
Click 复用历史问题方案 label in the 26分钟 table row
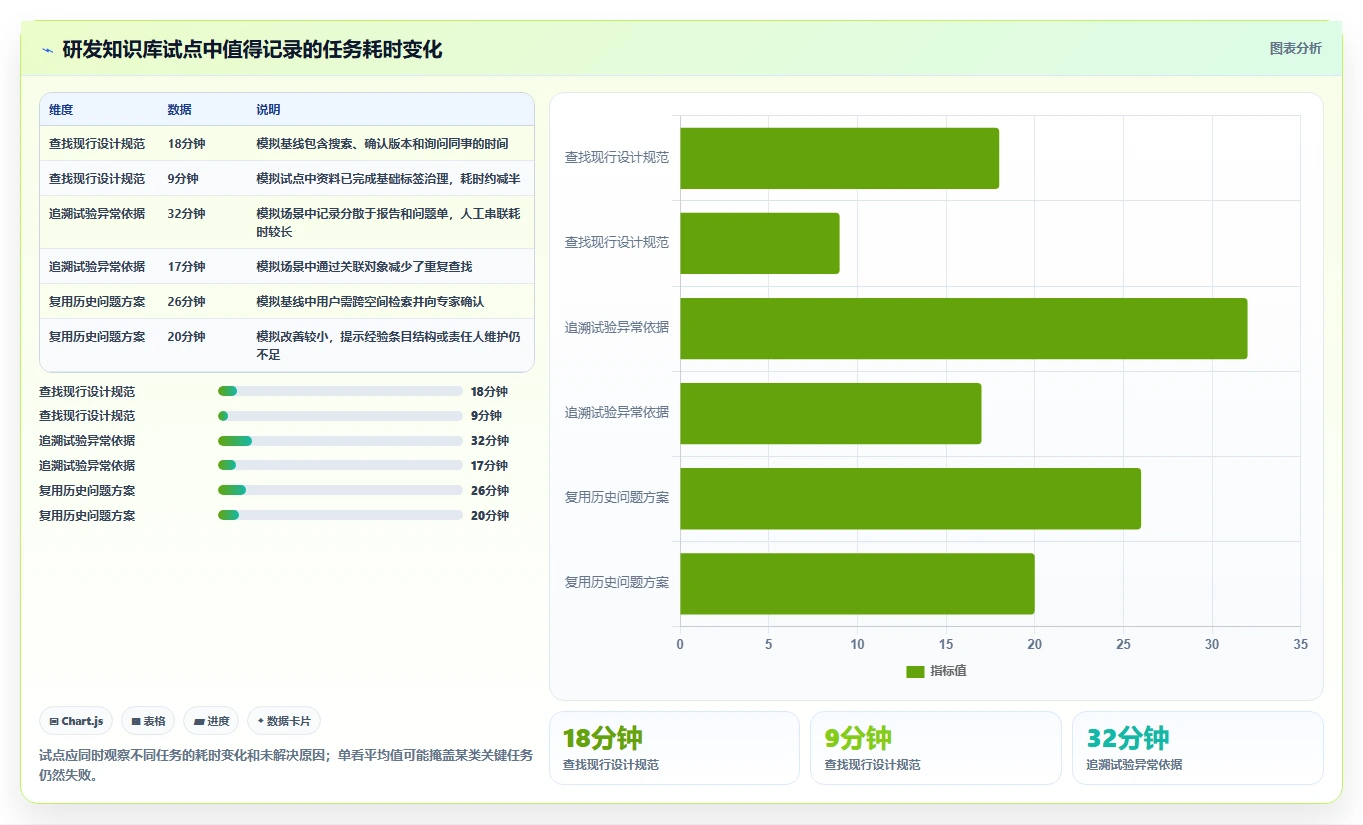(97, 302)
